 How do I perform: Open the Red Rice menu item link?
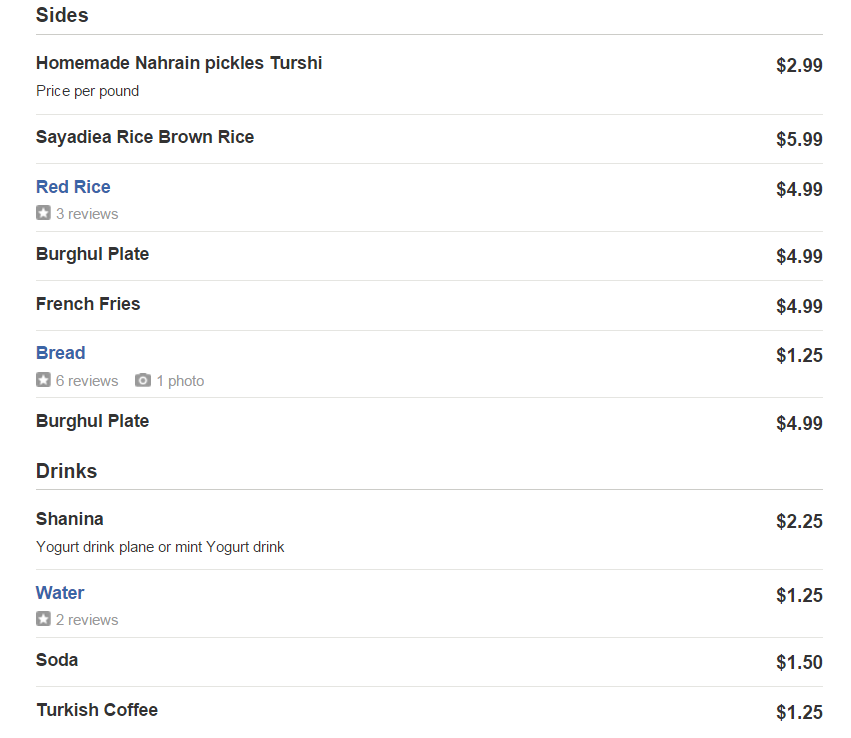coord(73,187)
